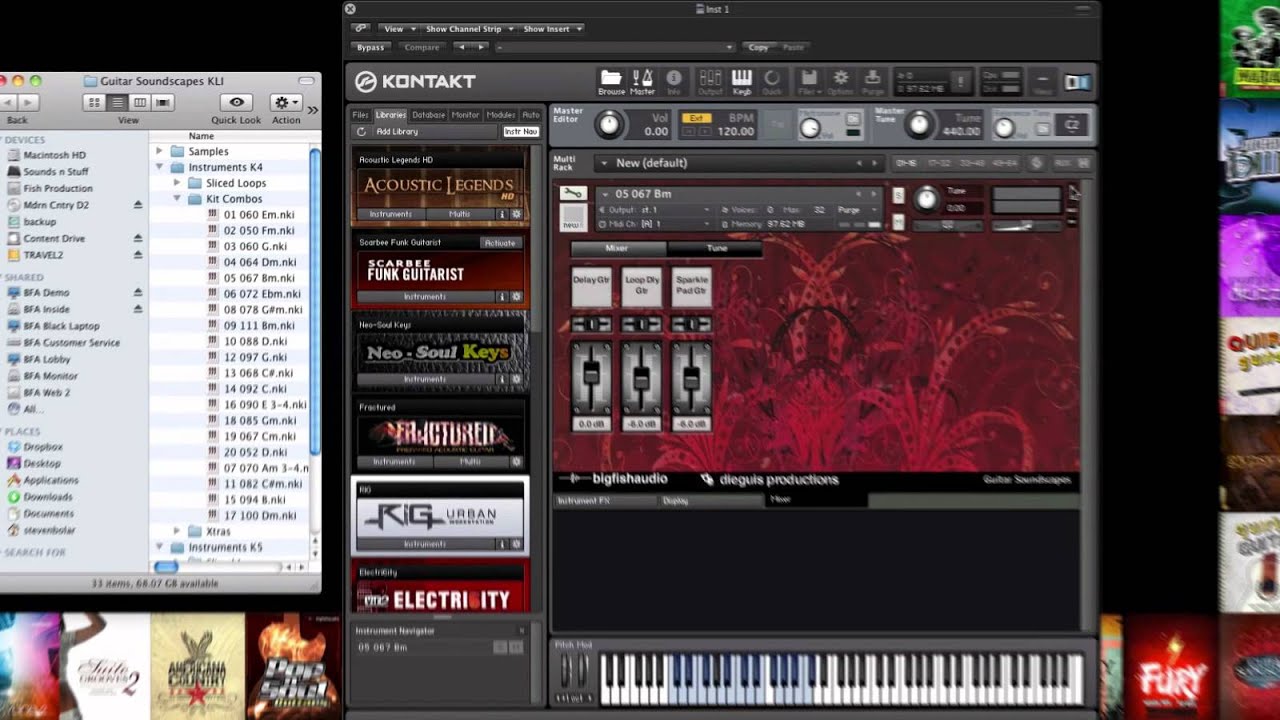Click the Finder Quick Look eye icon
This screenshot has height=720, width=1280.
236,102
